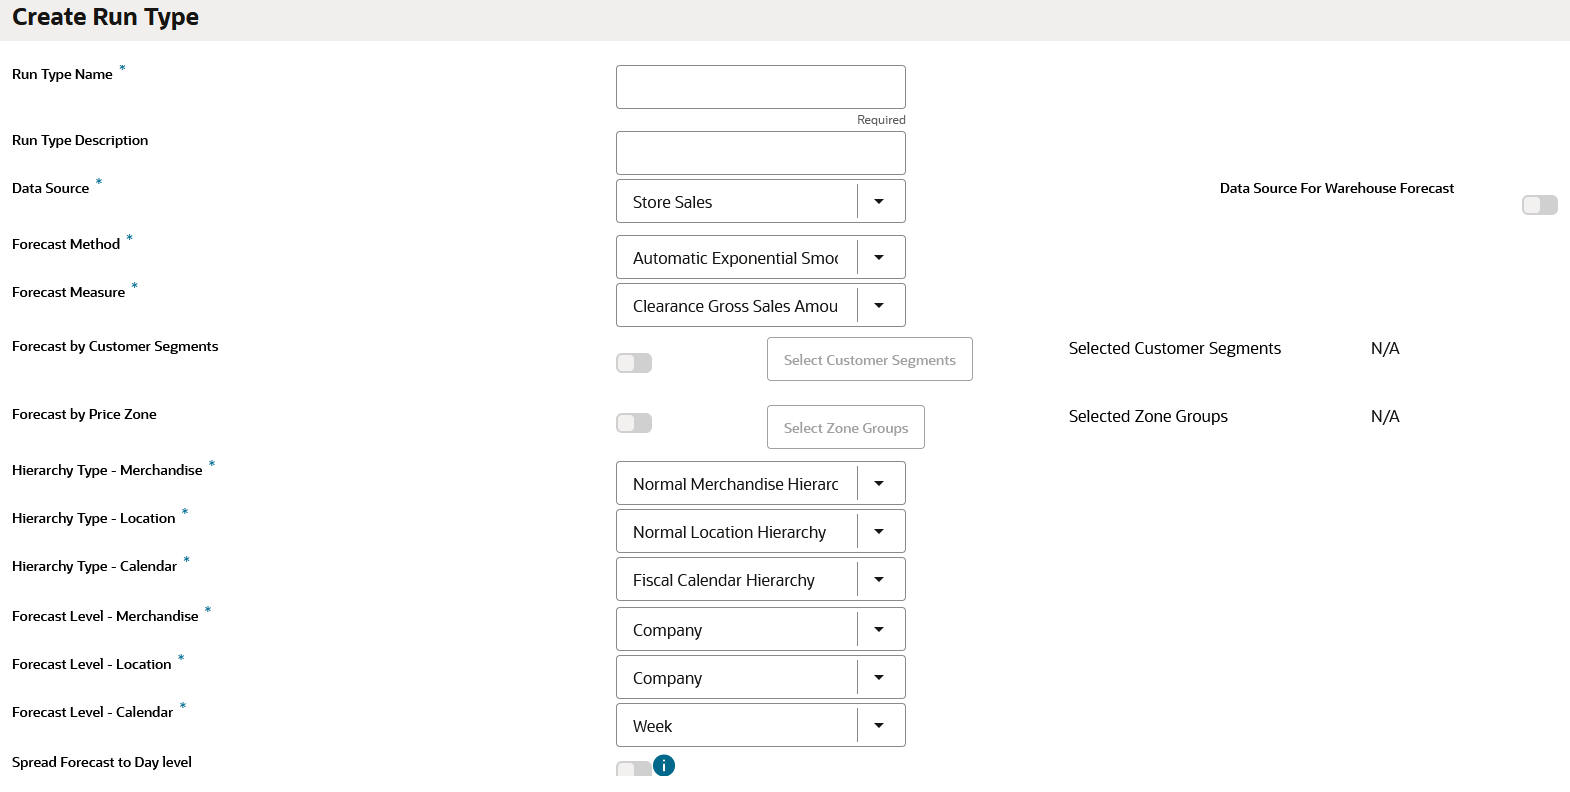Open Hierarchy Type - Location dropdown
The image size is (1570, 792).
point(879,532)
